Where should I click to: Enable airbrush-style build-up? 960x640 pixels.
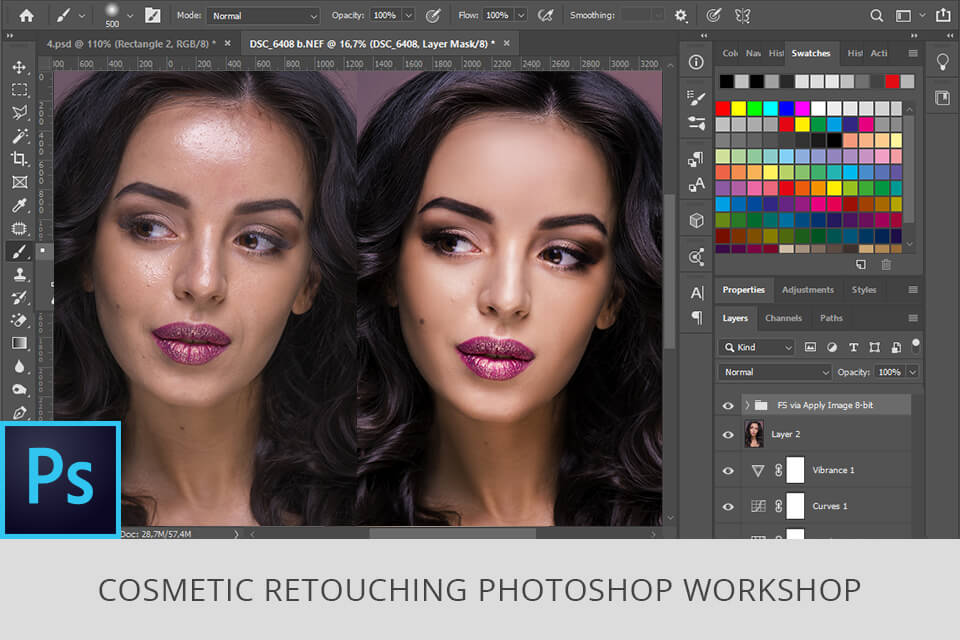click(x=545, y=15)
